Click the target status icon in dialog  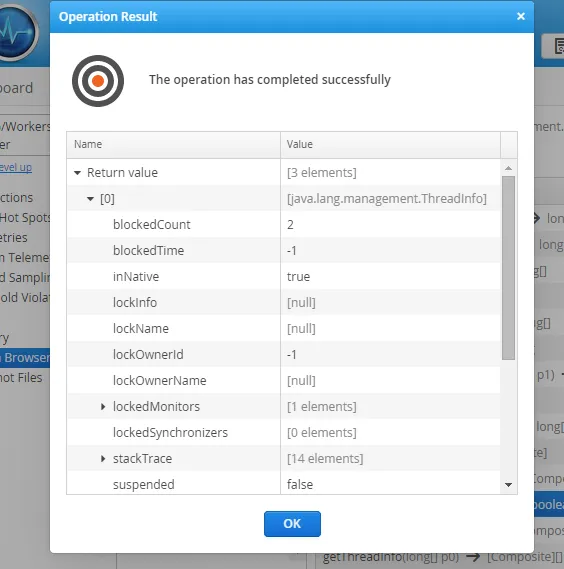(98, 81)
